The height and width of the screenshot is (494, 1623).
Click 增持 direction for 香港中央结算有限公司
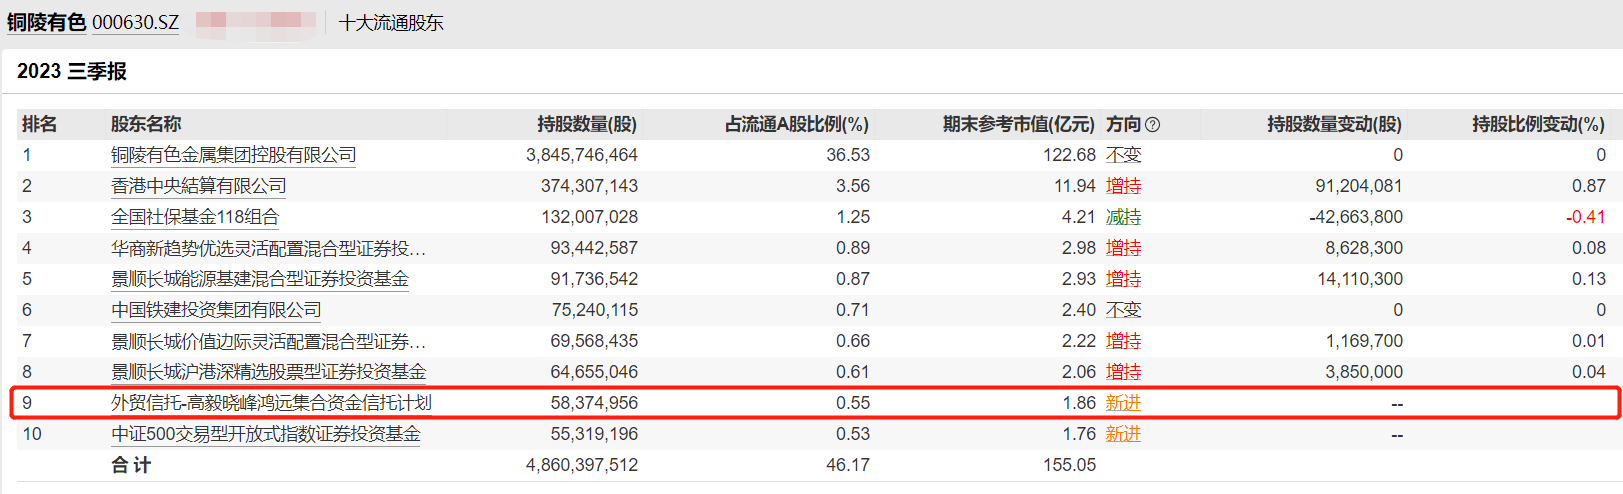1124,186
